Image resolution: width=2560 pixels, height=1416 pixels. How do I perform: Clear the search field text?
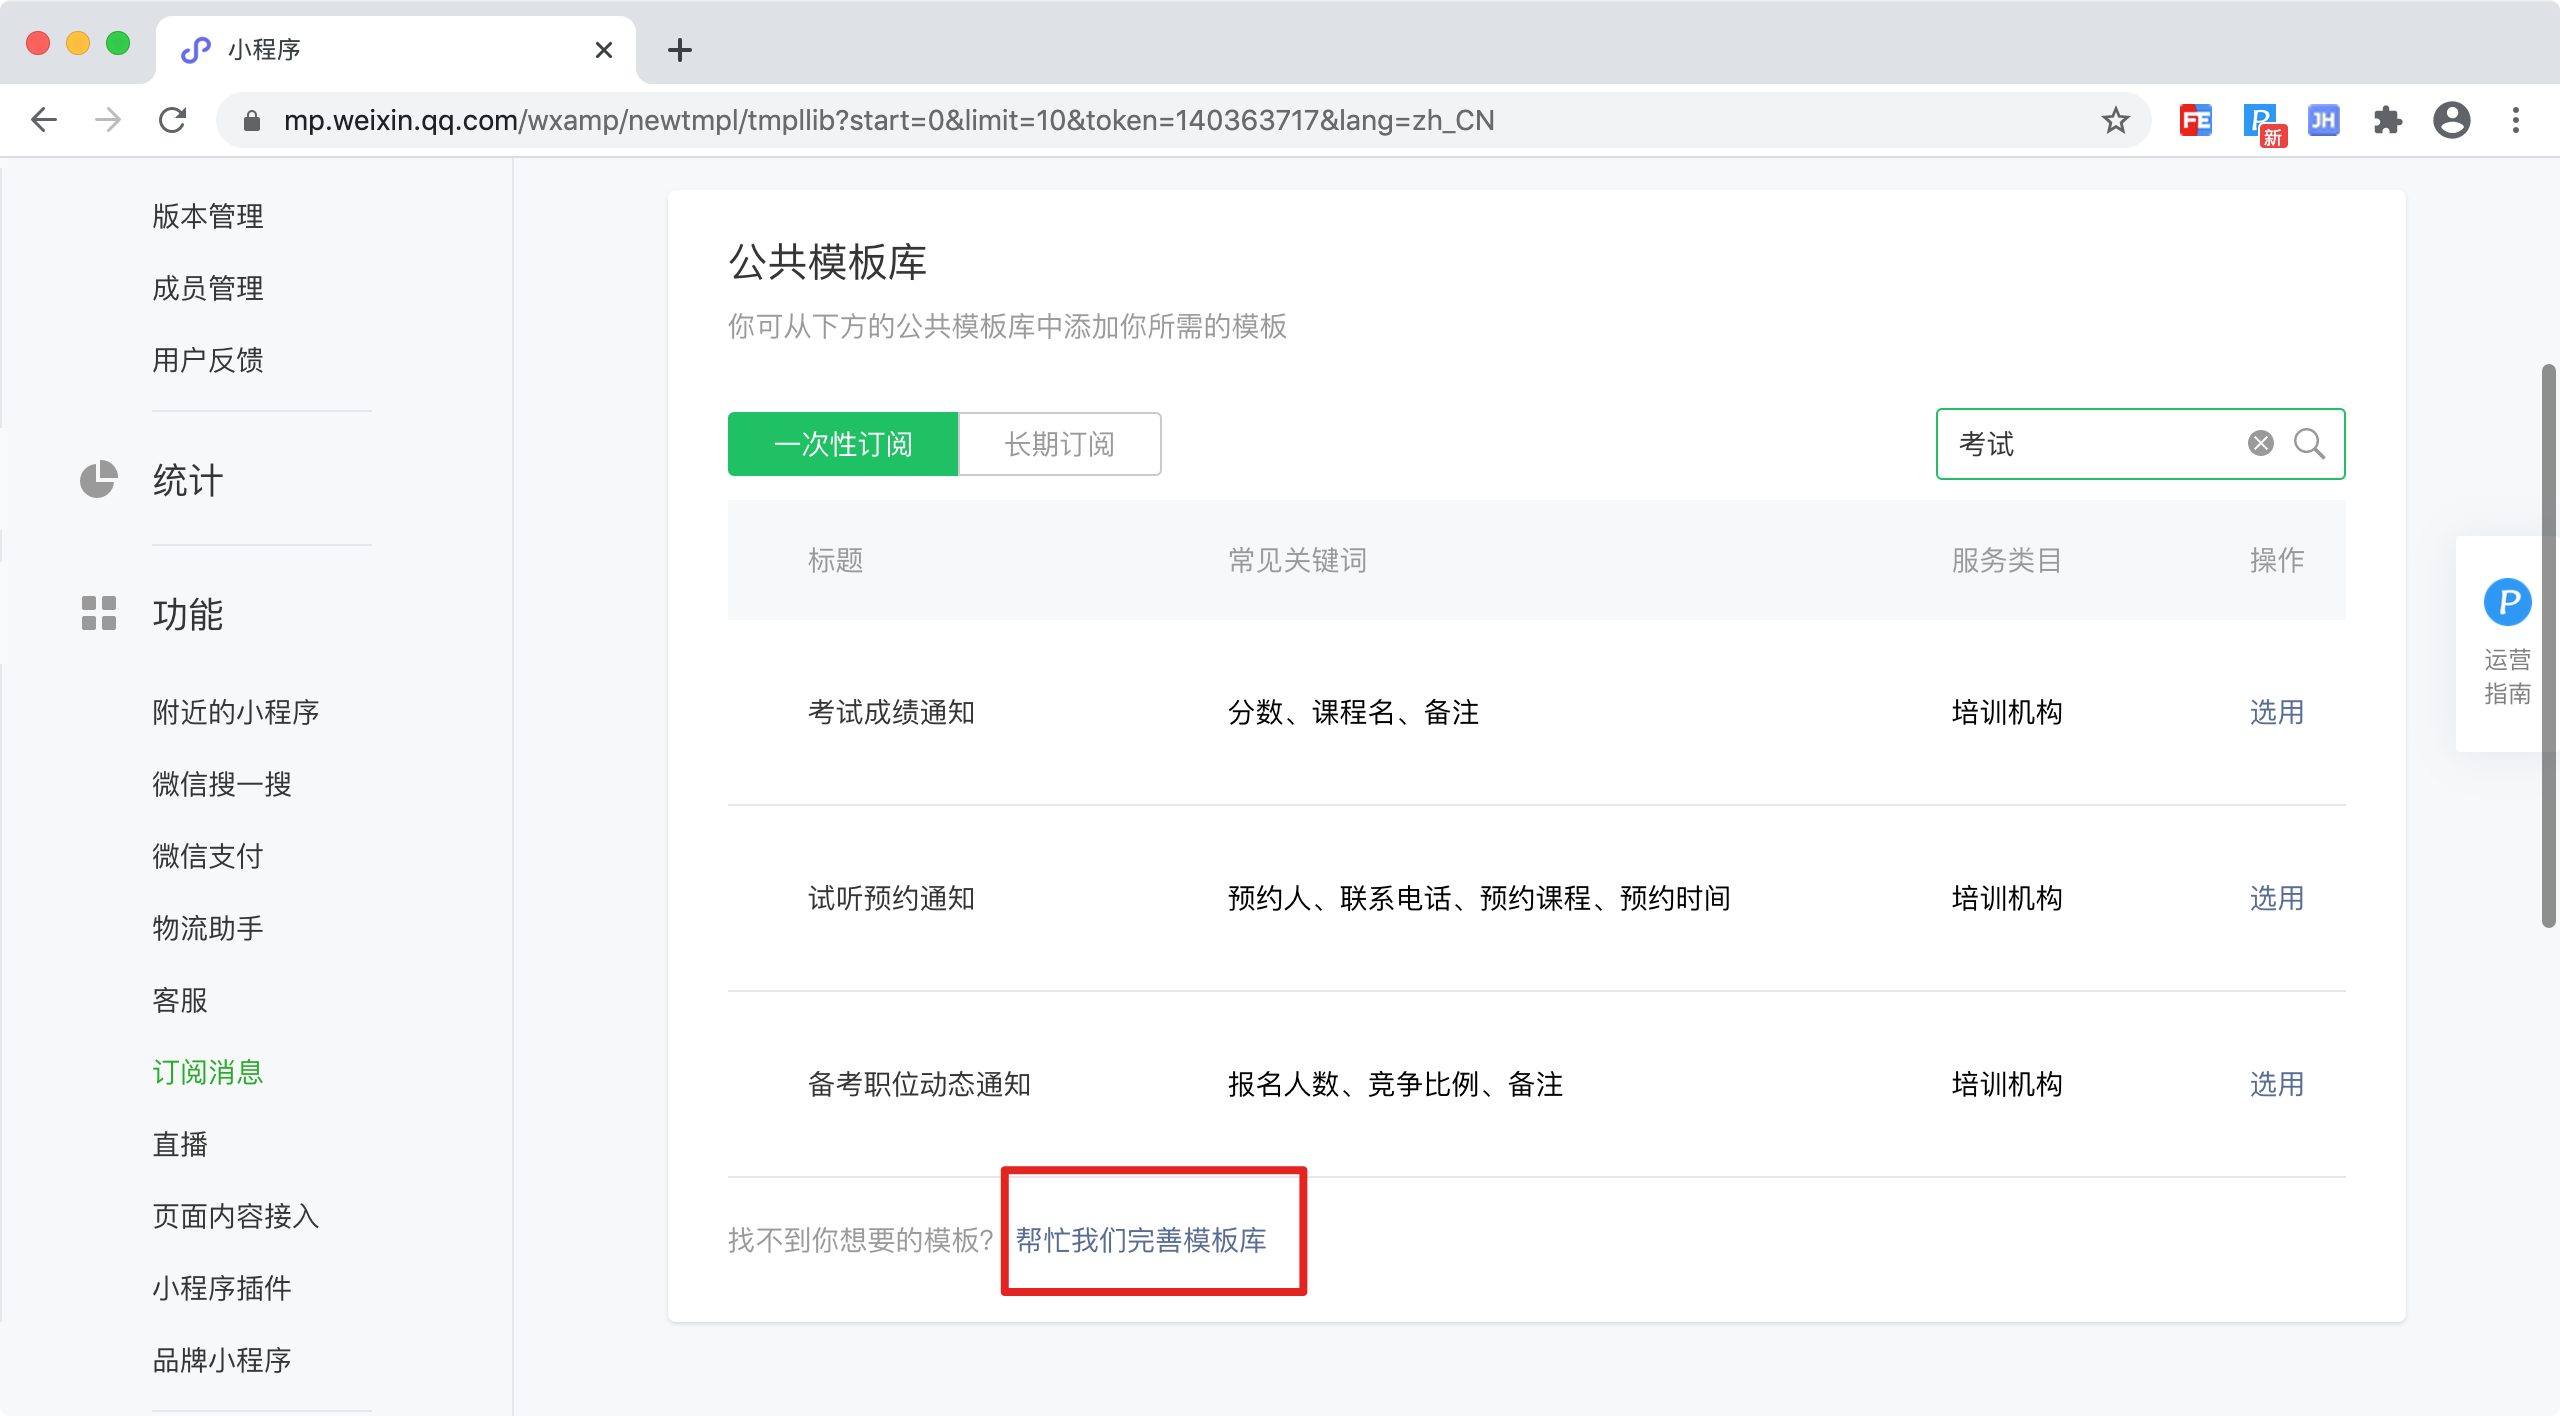tap(2260, 443)
